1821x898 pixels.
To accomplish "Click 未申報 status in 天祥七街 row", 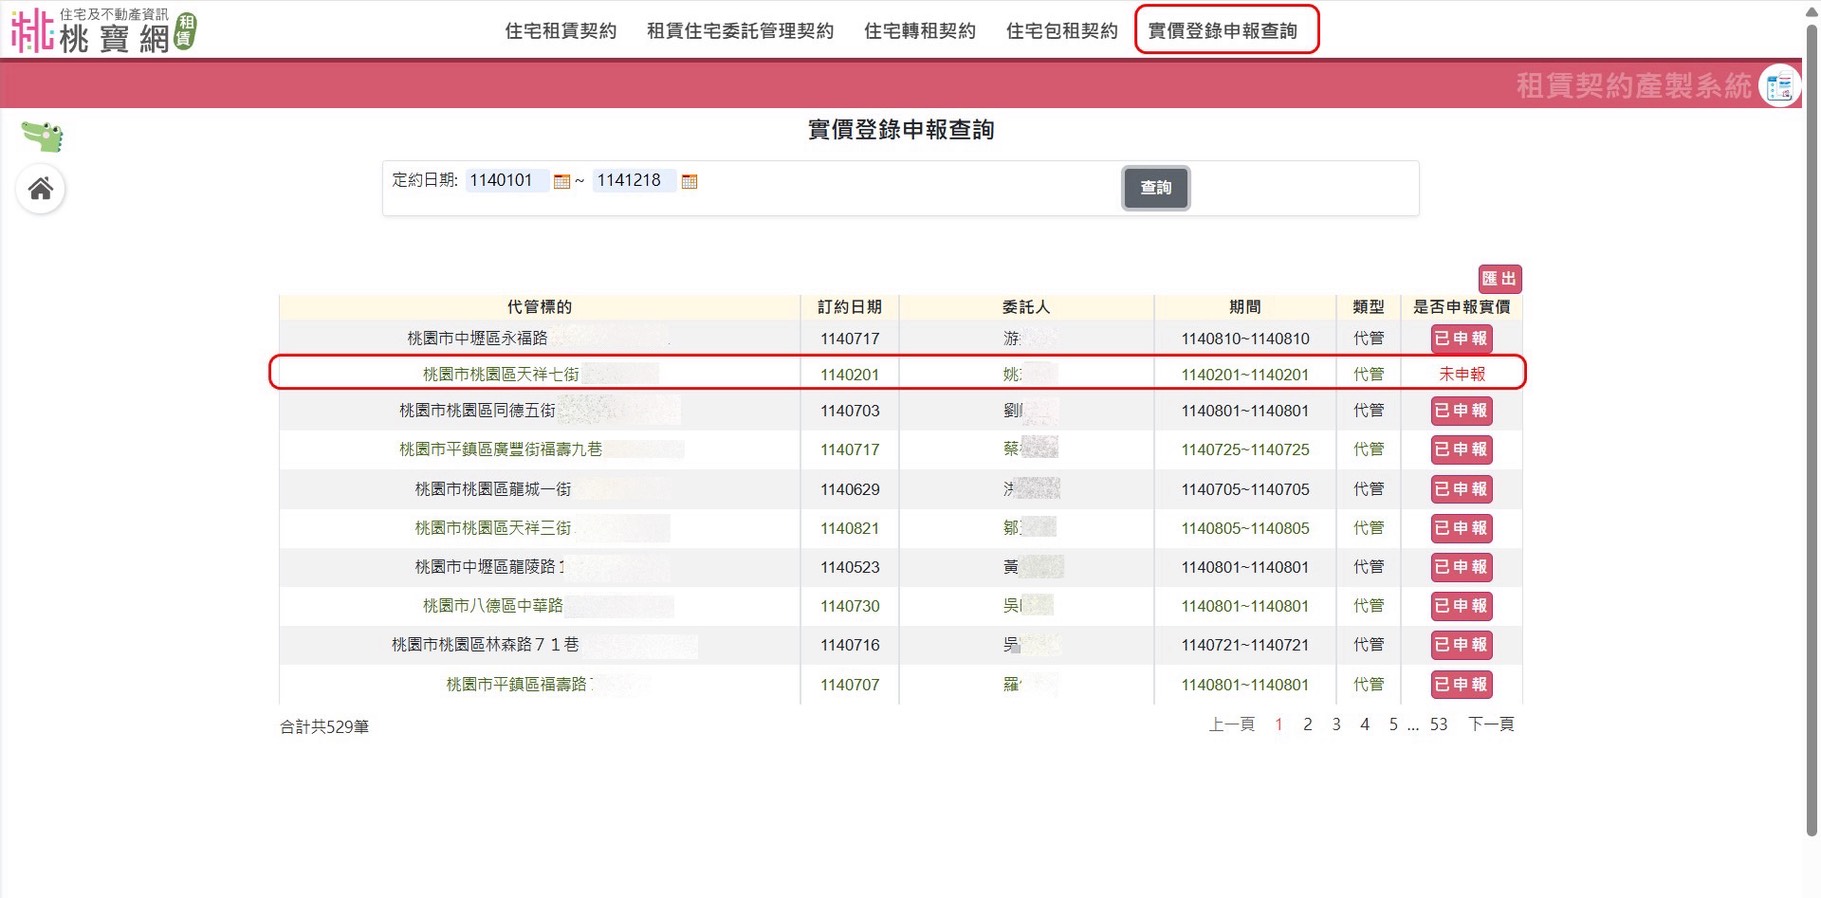I will tap(1461, 374).
